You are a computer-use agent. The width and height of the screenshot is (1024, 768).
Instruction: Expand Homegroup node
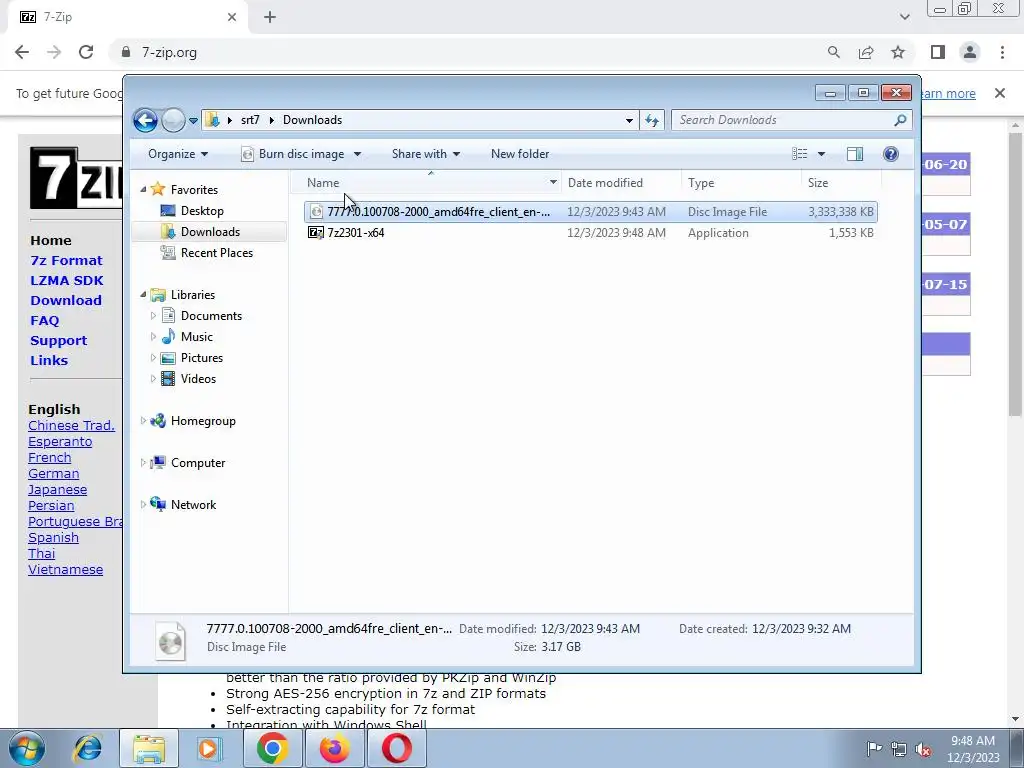click(x=143, y=421)
